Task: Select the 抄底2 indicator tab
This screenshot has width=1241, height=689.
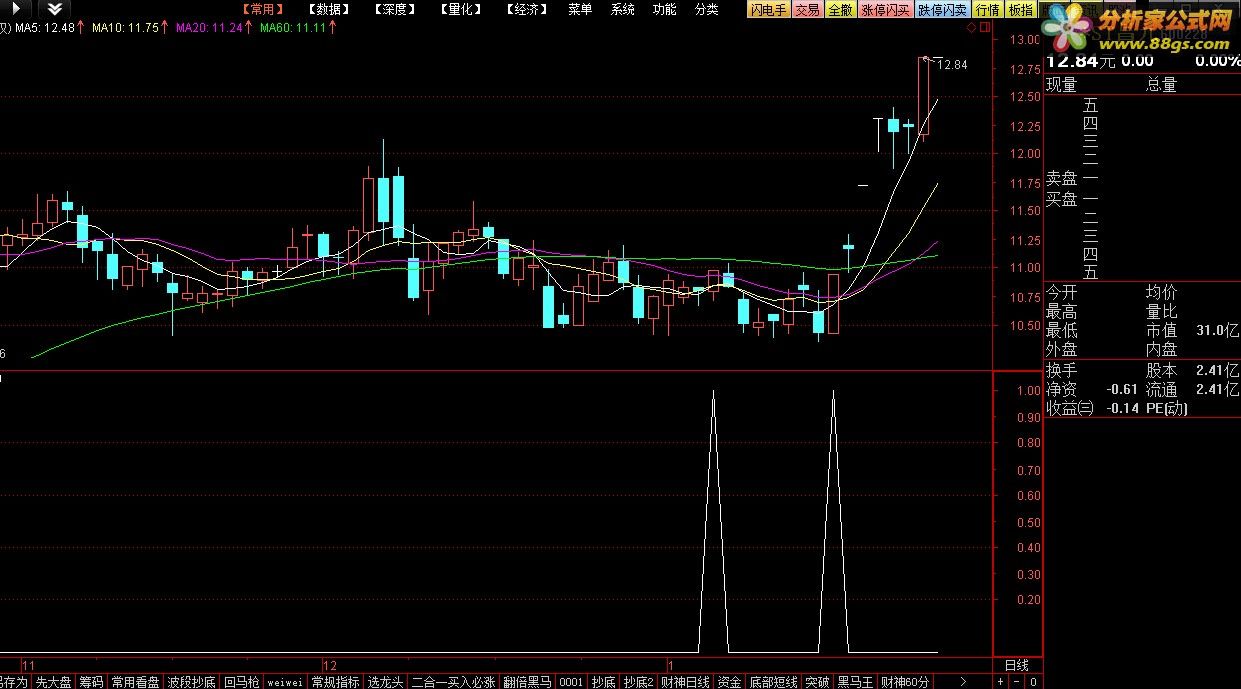Action: (x=638, y=682)
